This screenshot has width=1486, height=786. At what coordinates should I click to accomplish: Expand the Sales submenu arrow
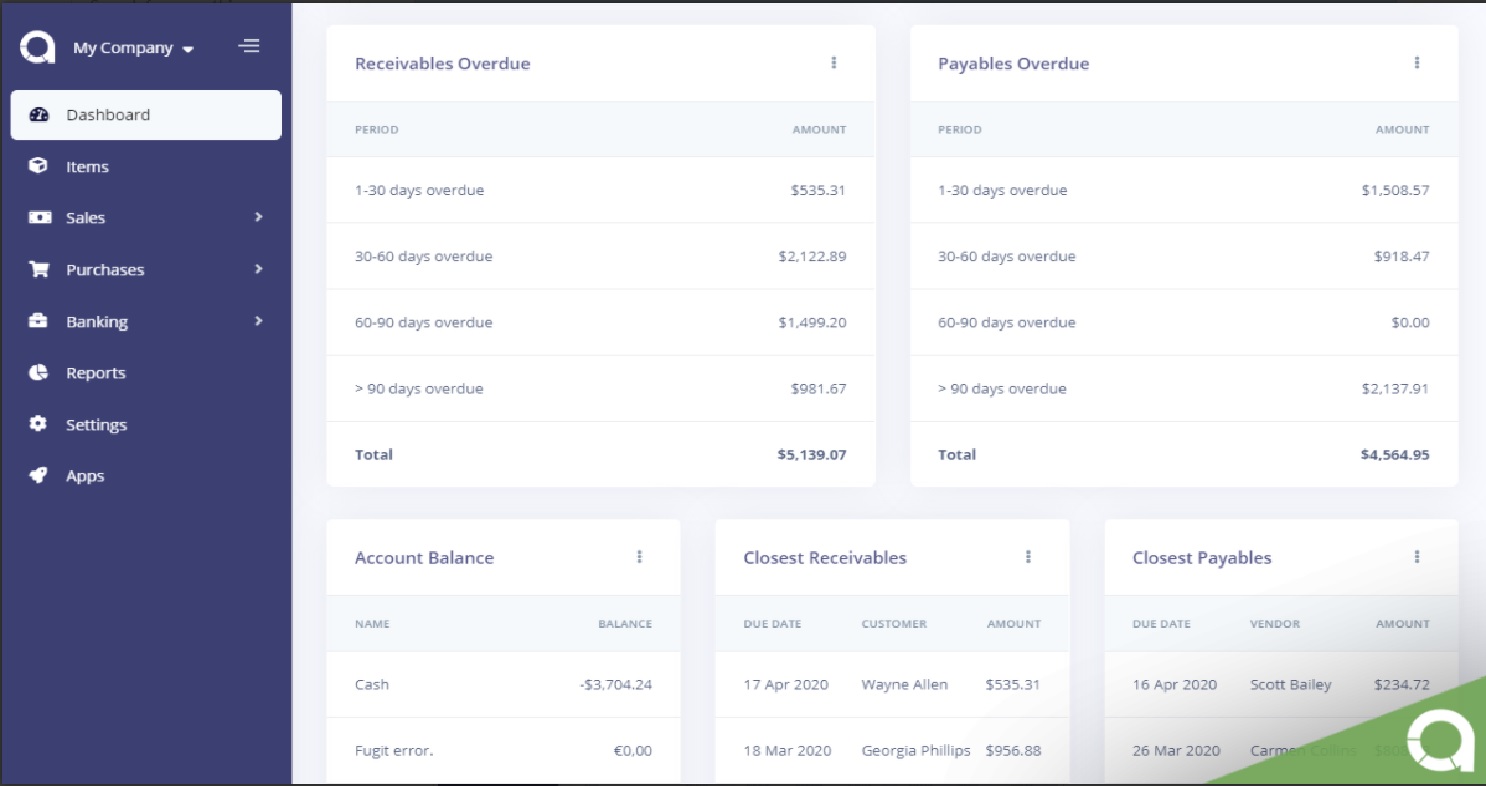(x=258, y=217)
